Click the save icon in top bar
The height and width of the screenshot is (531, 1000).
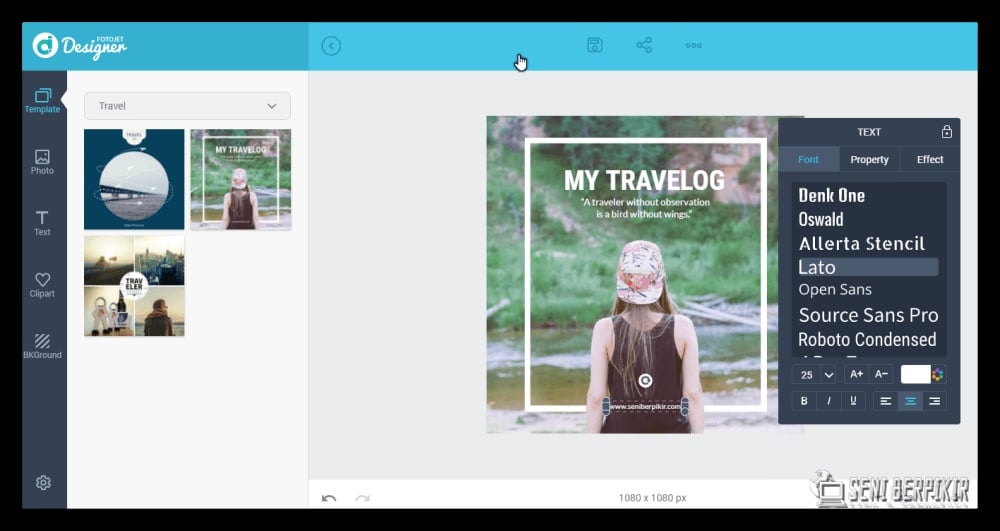(x=594, y=45)
